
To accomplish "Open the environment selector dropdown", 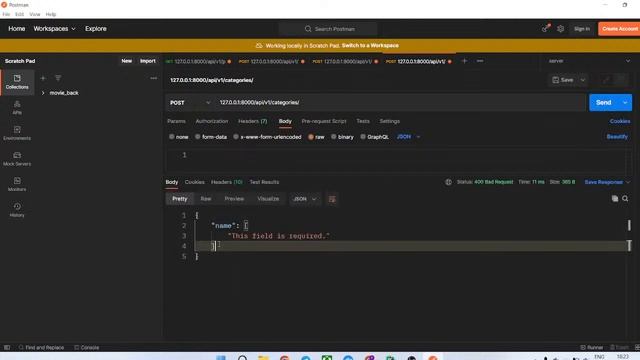I will click(x=589, y=61).
